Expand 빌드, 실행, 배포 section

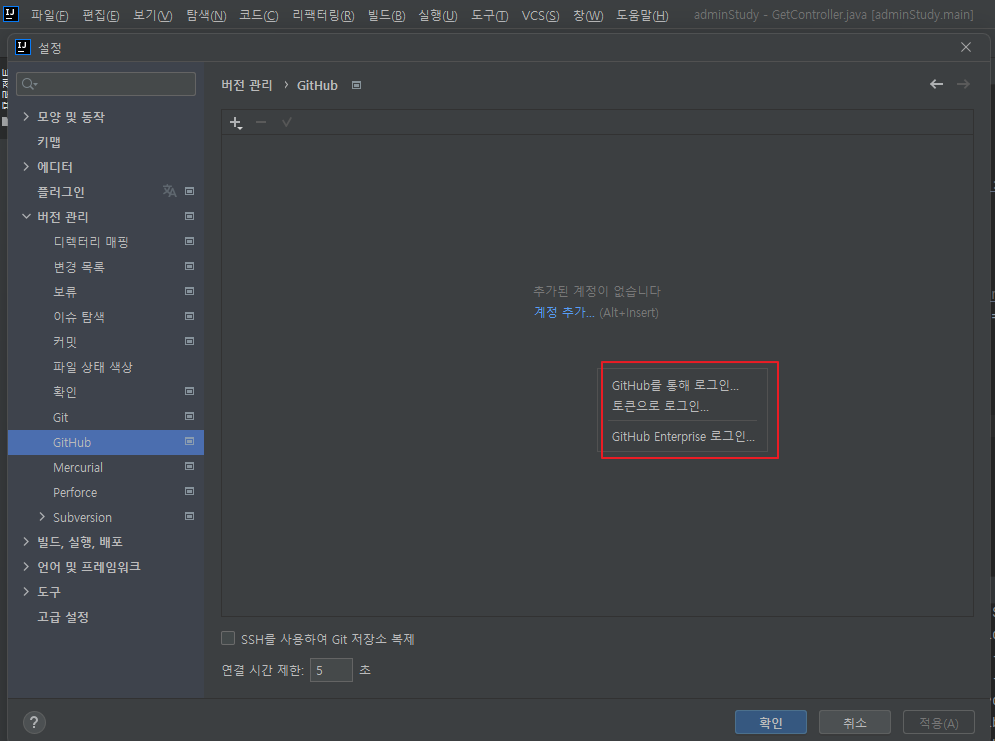point(26,542)
